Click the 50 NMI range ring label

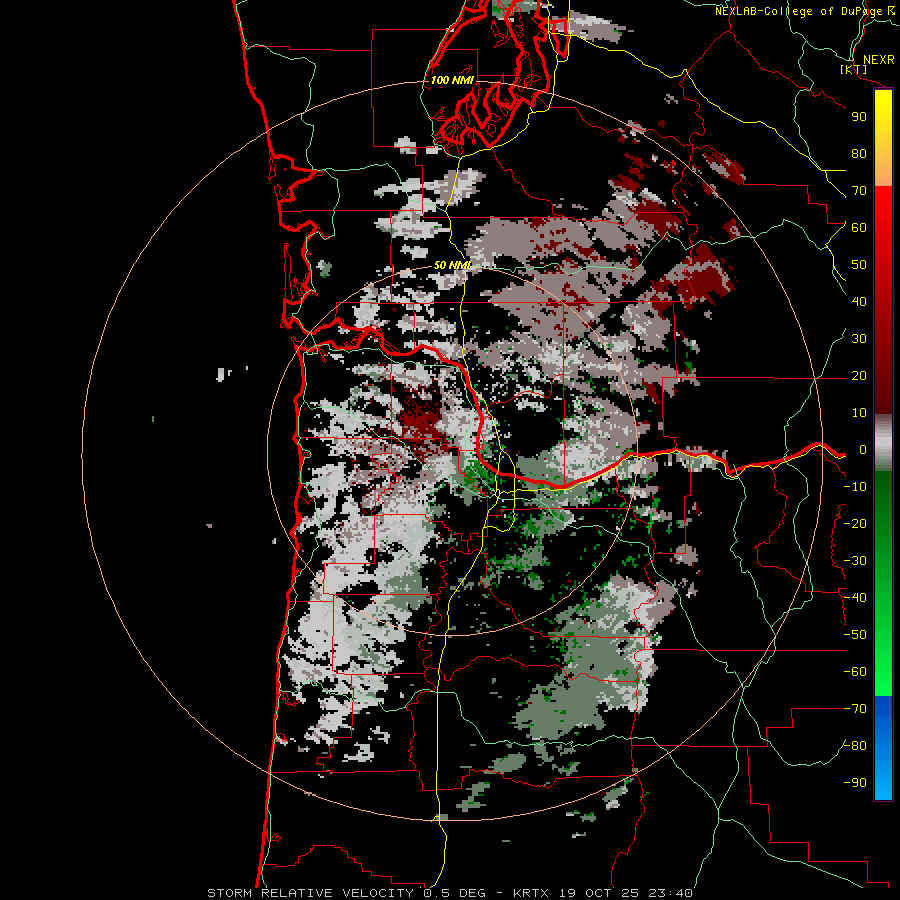452,265
